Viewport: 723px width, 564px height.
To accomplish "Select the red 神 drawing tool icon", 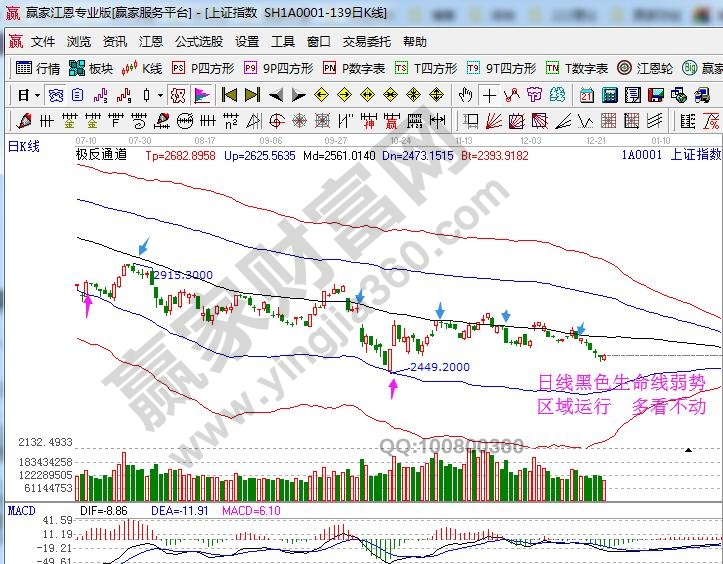I will pyautogui.click(x=367, y=121).
